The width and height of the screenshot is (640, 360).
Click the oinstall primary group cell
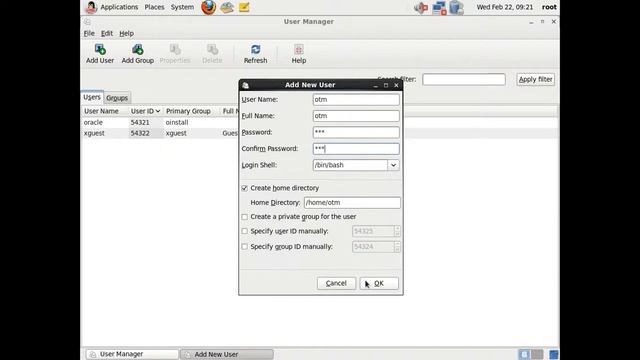177,122
